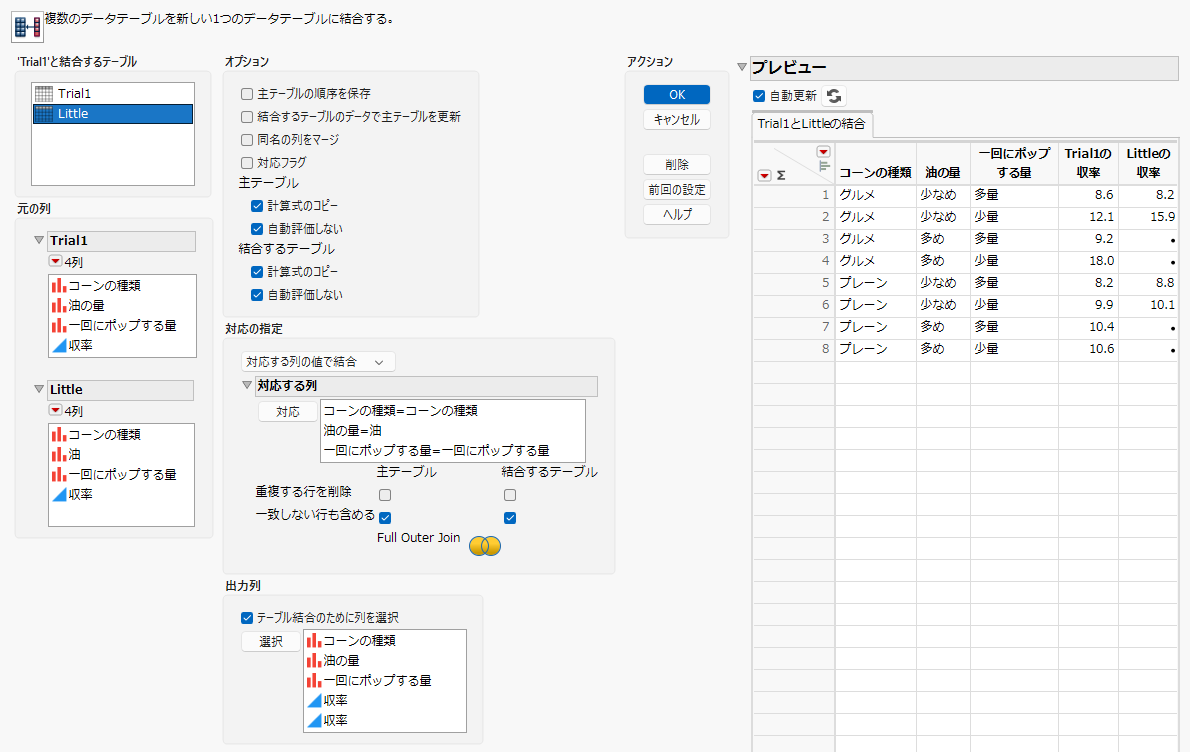Click the continuous icon of 収率 under Little

click(x=58, y=494)
